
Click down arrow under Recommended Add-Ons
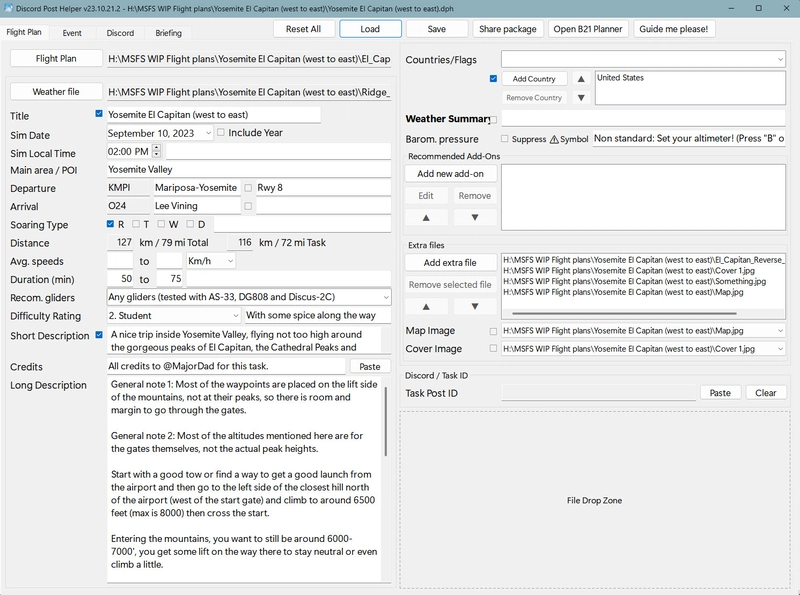click(474, 217)
